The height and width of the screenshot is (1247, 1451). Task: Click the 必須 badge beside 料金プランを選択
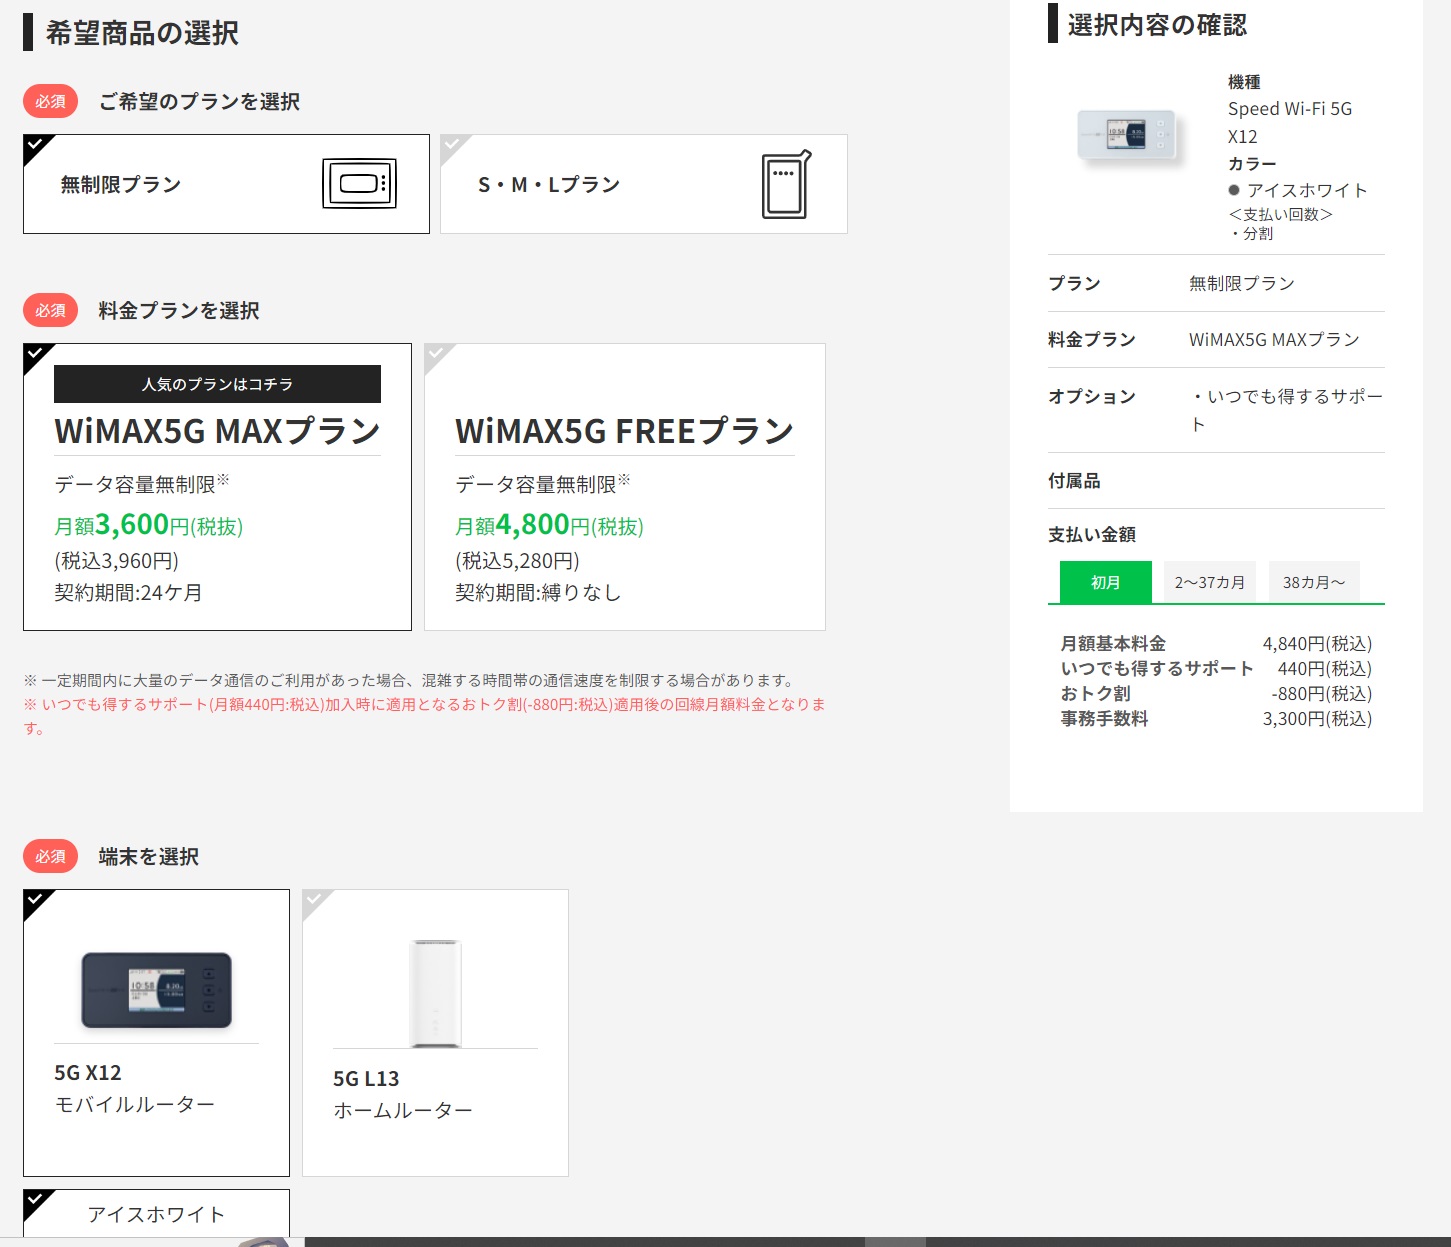tap(50, 310)
